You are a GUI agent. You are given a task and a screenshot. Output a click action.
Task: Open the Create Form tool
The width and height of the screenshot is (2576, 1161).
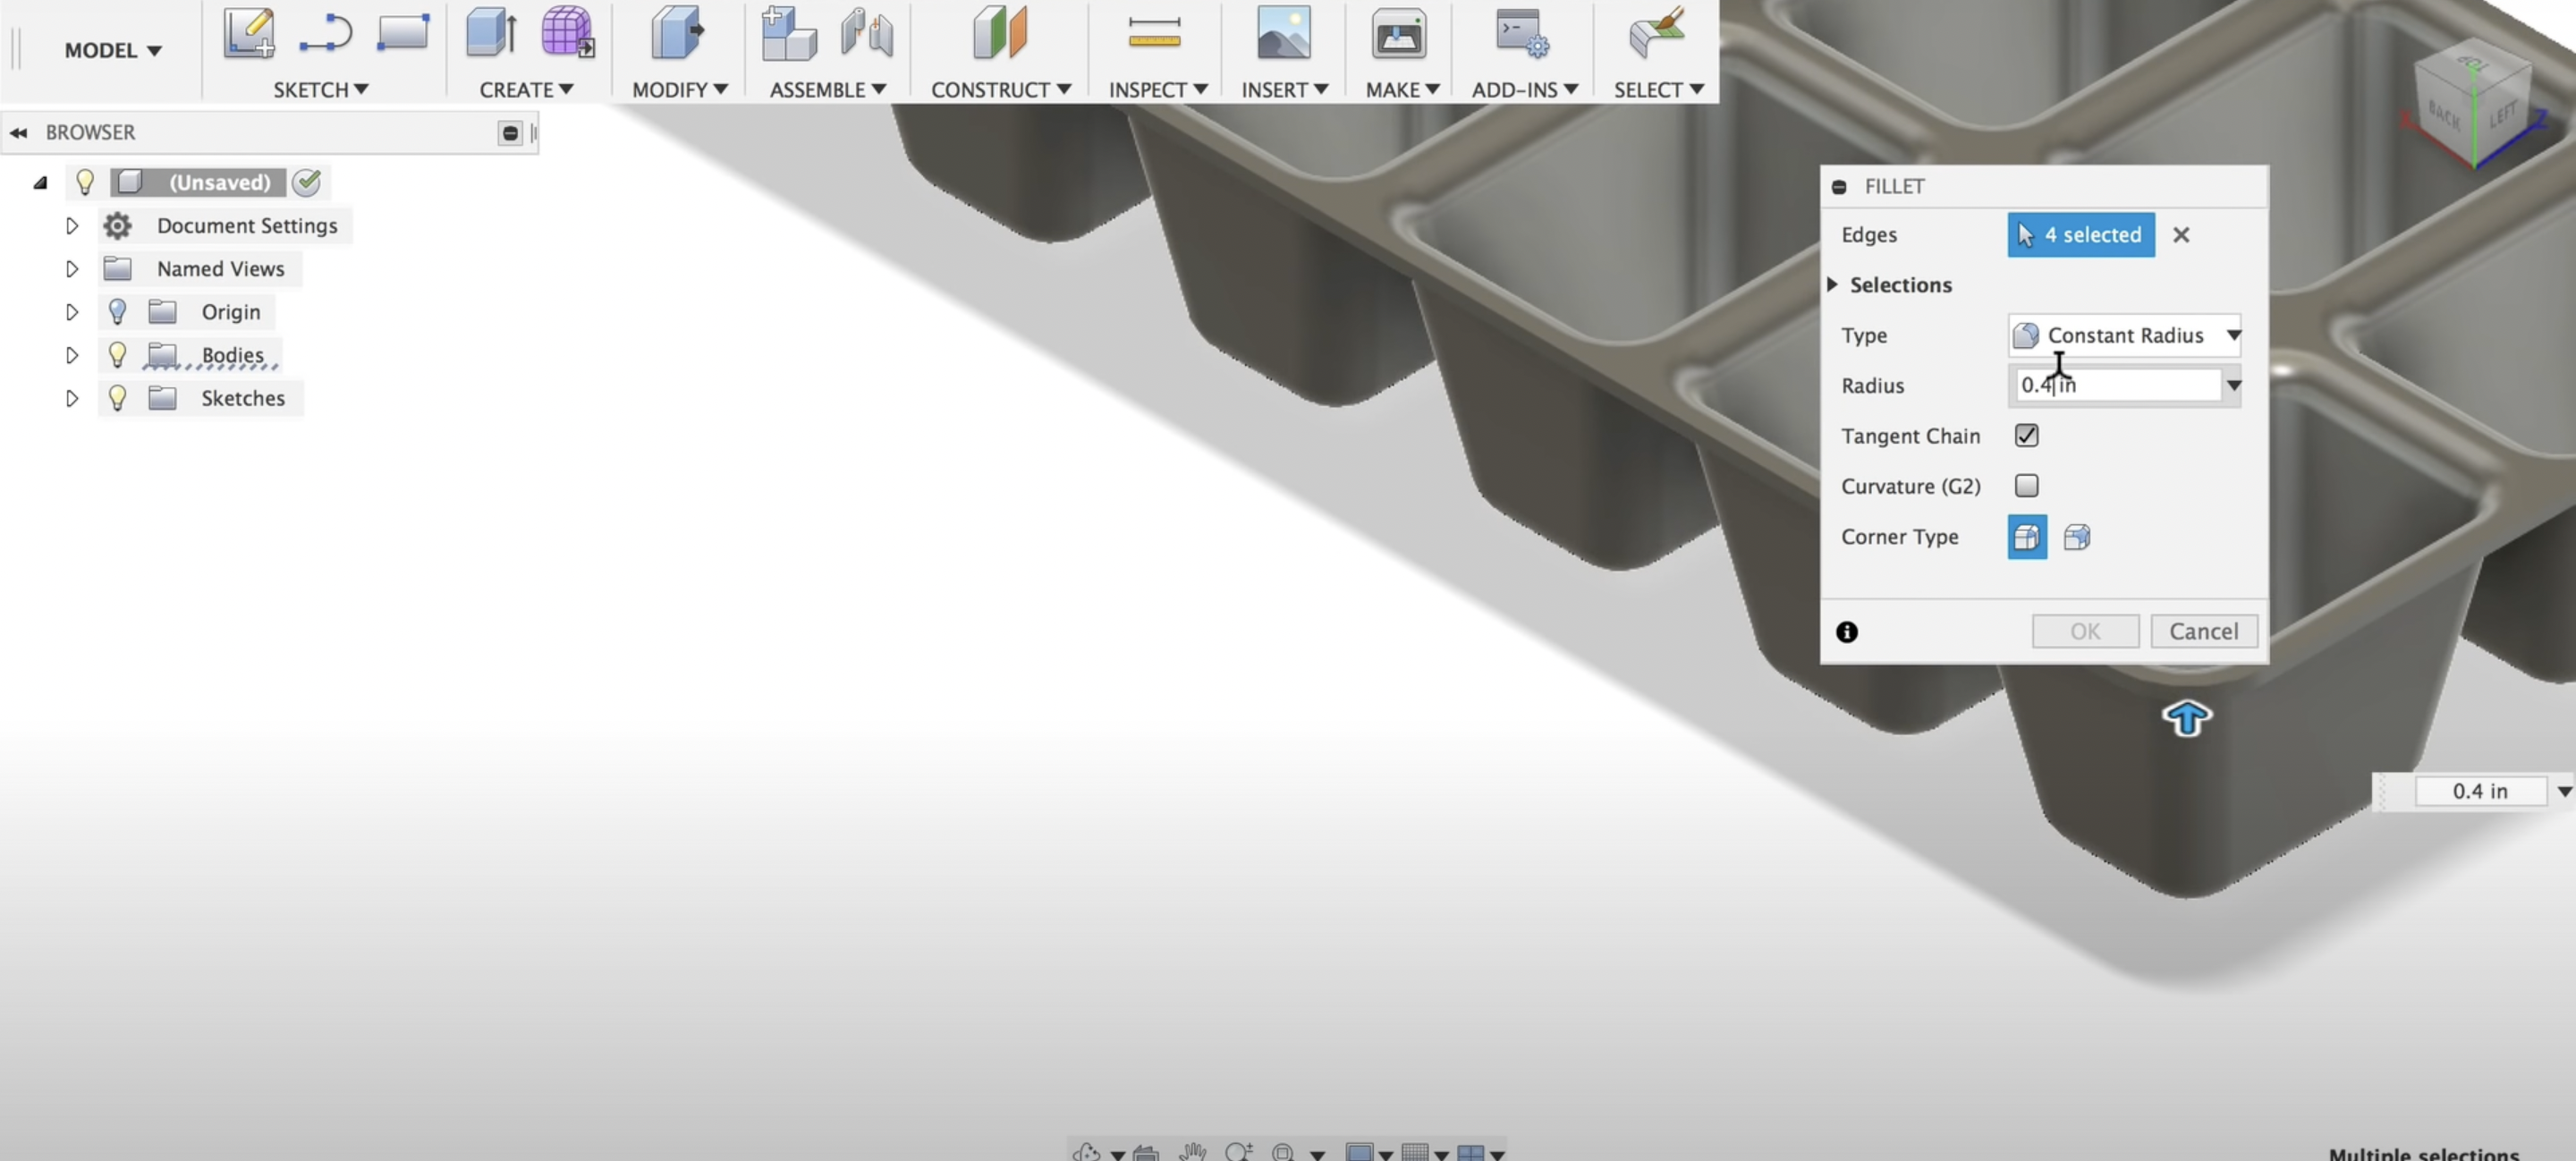566,33
